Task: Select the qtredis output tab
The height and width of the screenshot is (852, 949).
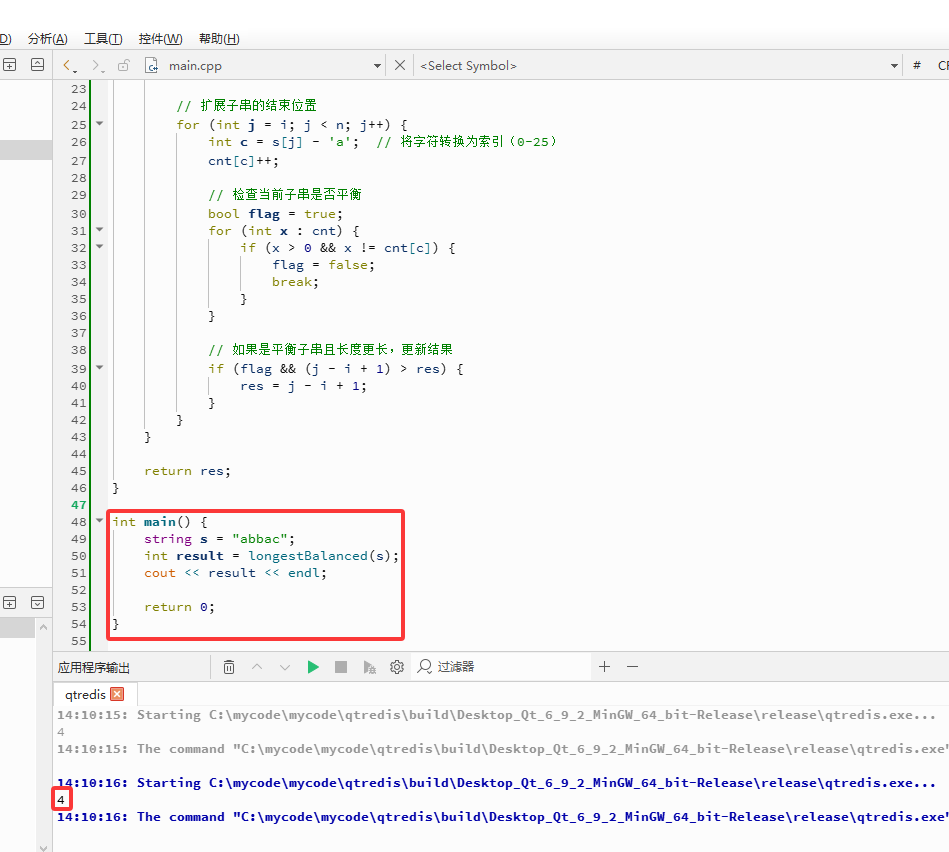Action: 85,695
